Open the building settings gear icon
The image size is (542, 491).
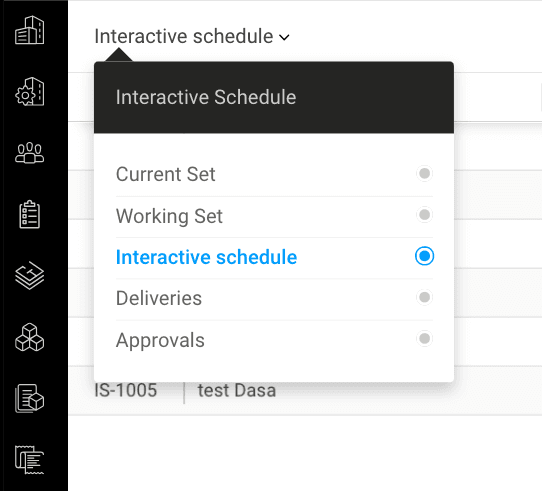click(x=30, y=92)
